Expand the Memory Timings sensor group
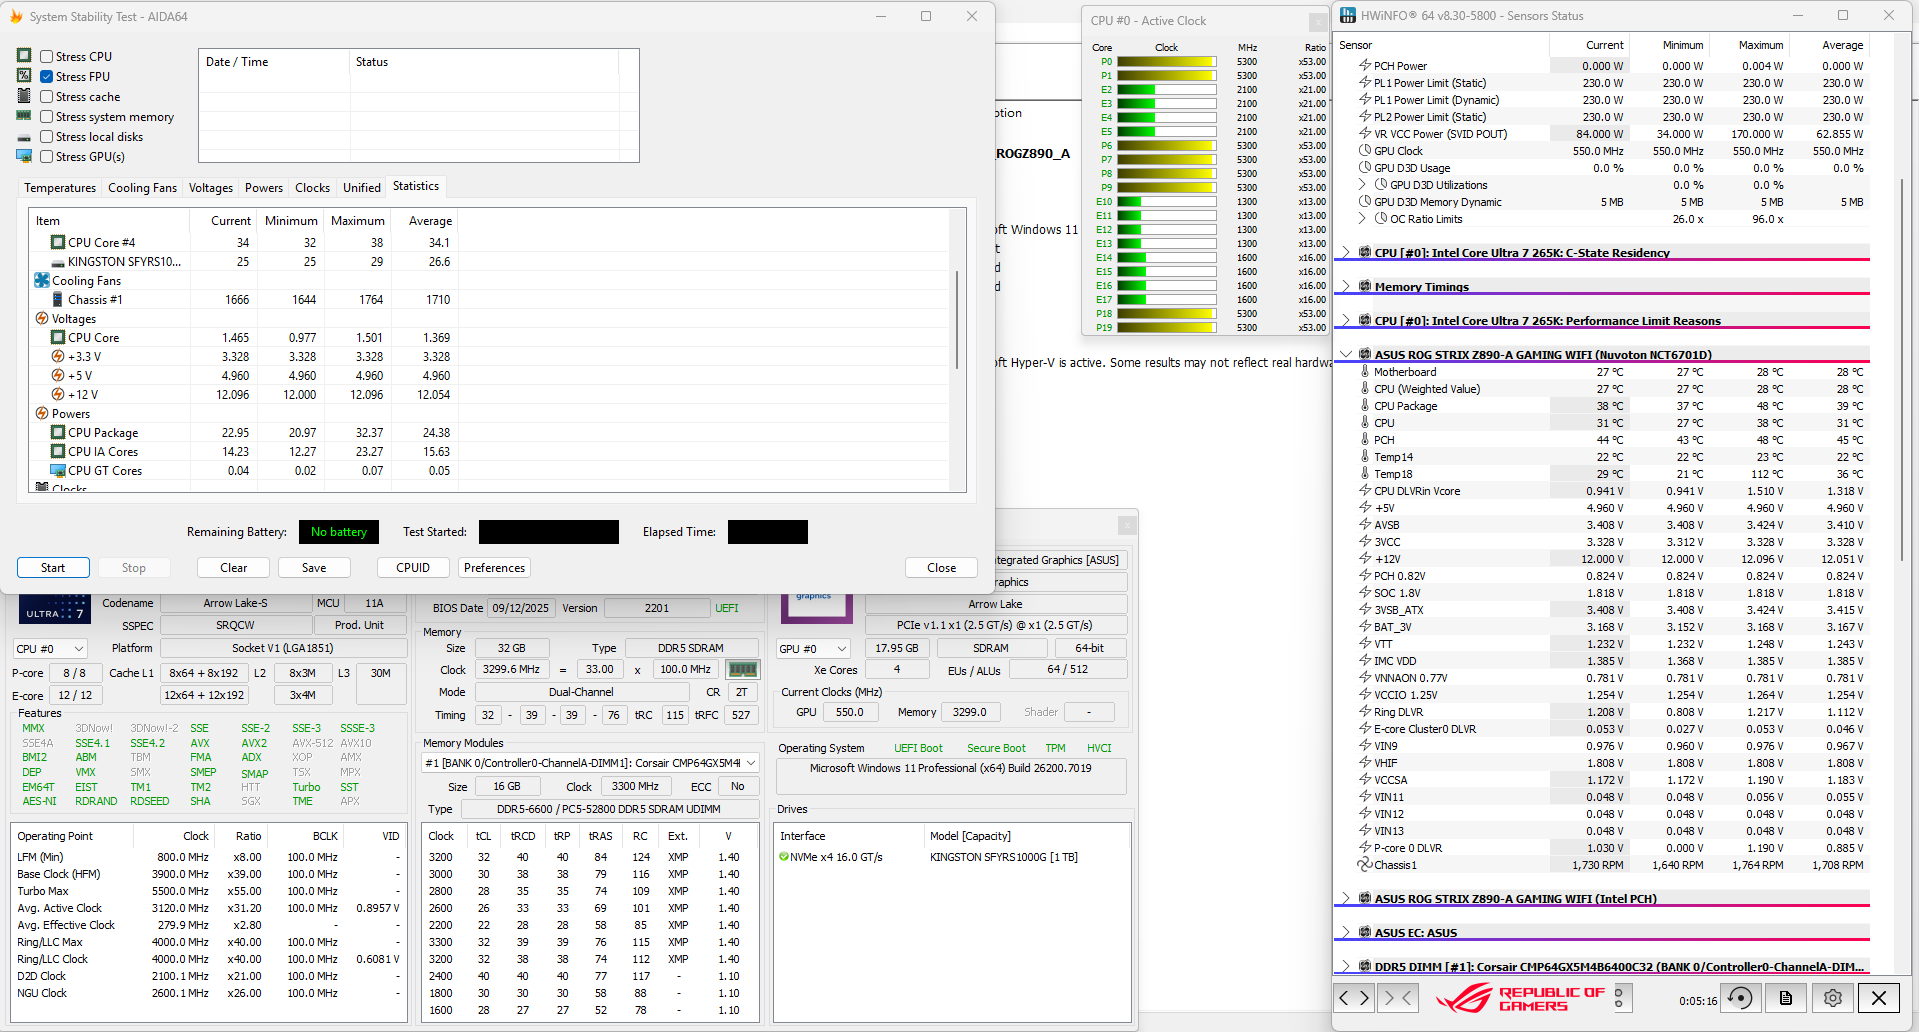1919x1032 pixels. (x=1346, y=287)
